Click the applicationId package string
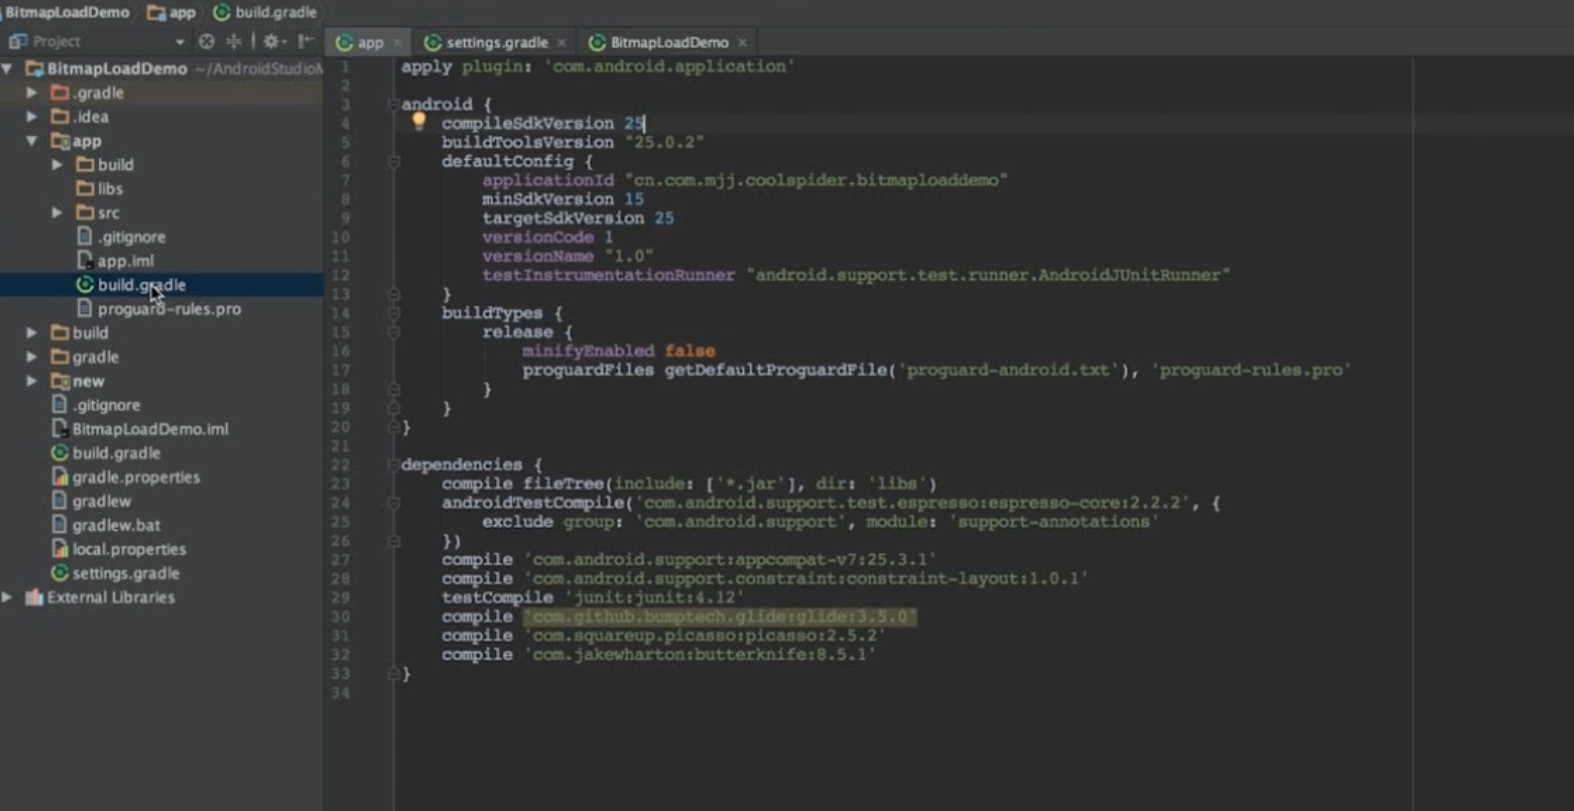Screen dimensions: 1574x811 point(816,180)
